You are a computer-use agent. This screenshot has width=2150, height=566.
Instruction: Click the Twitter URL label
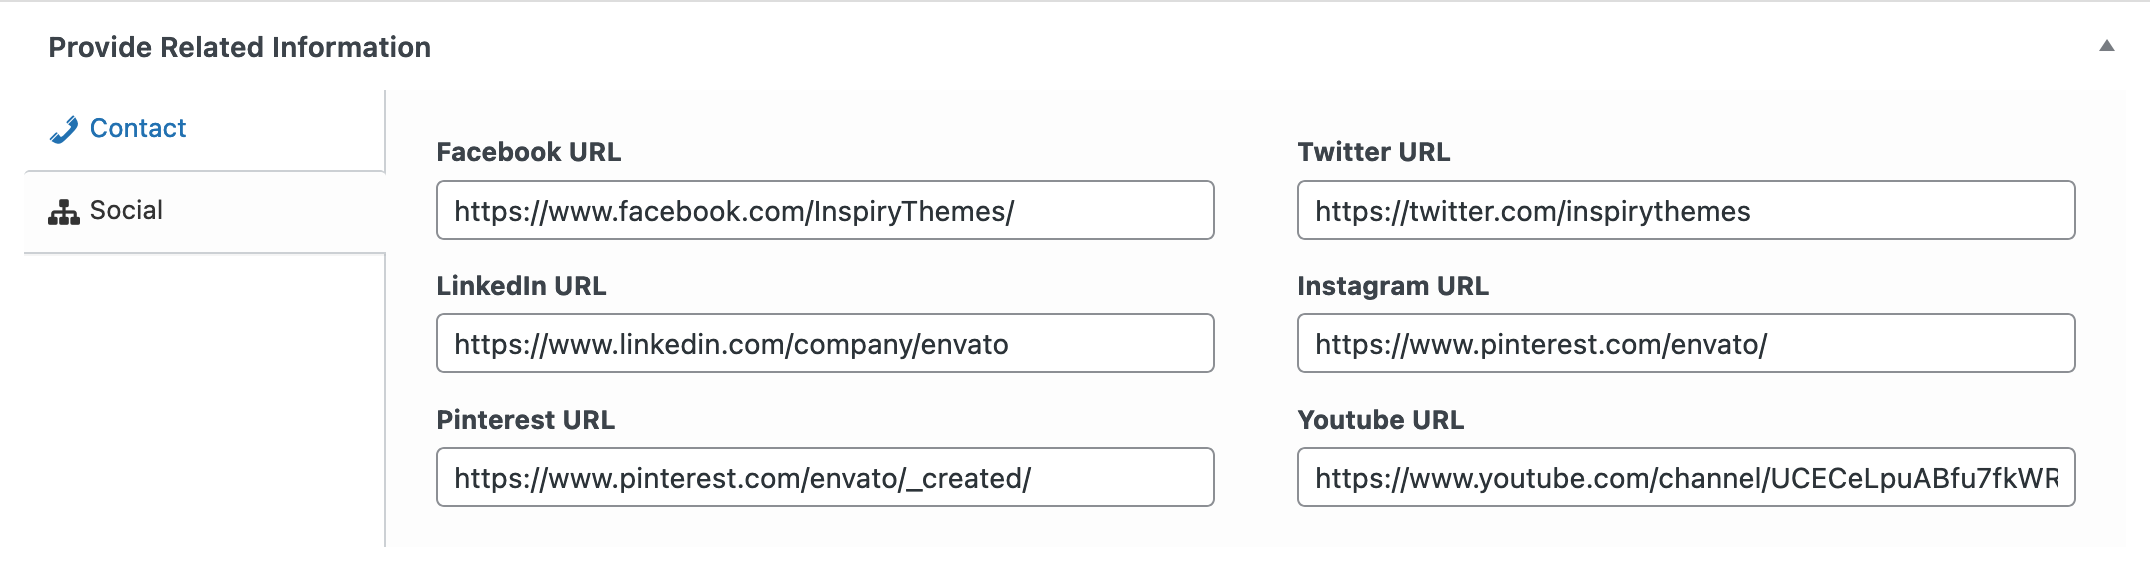(x=1374, y=152)
